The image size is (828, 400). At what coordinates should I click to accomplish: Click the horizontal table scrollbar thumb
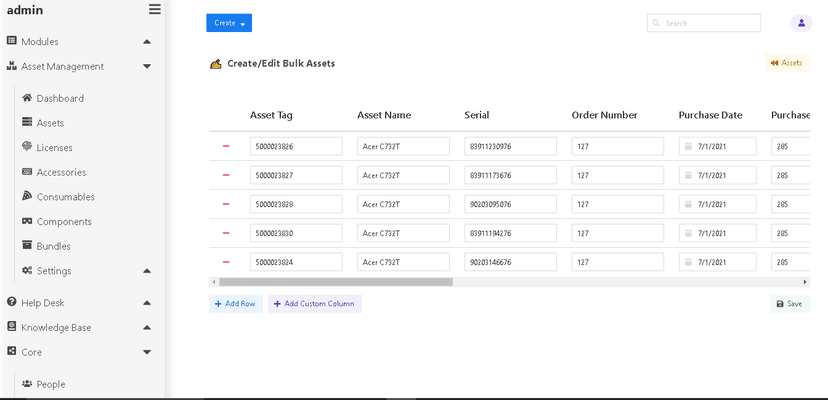[x=336, y=282]
